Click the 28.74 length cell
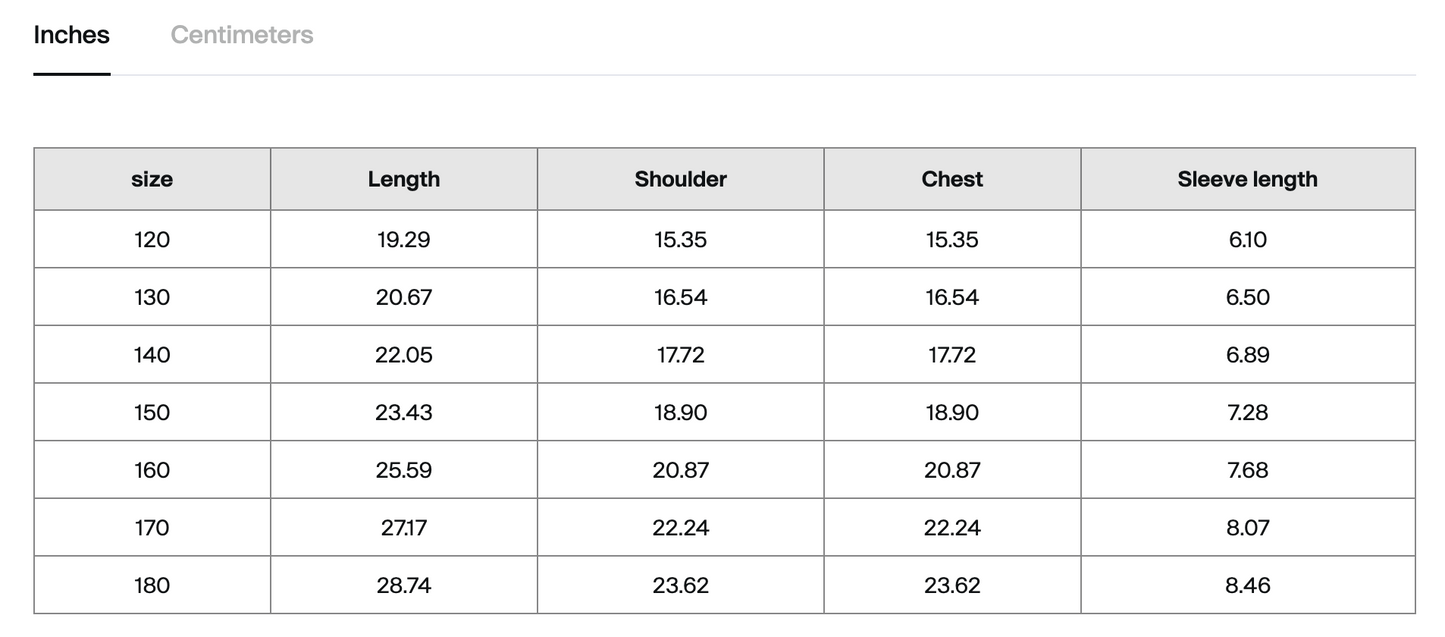Viewport: 1445px width, 637px height. tap(404, 585)
